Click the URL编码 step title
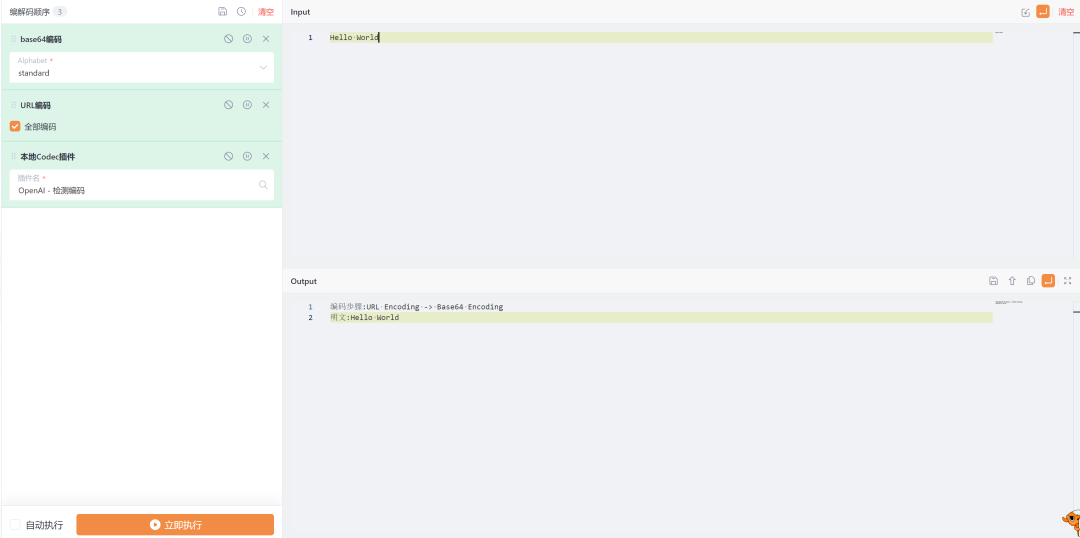Screen dimensions: 1080x538 pos(35,105)
